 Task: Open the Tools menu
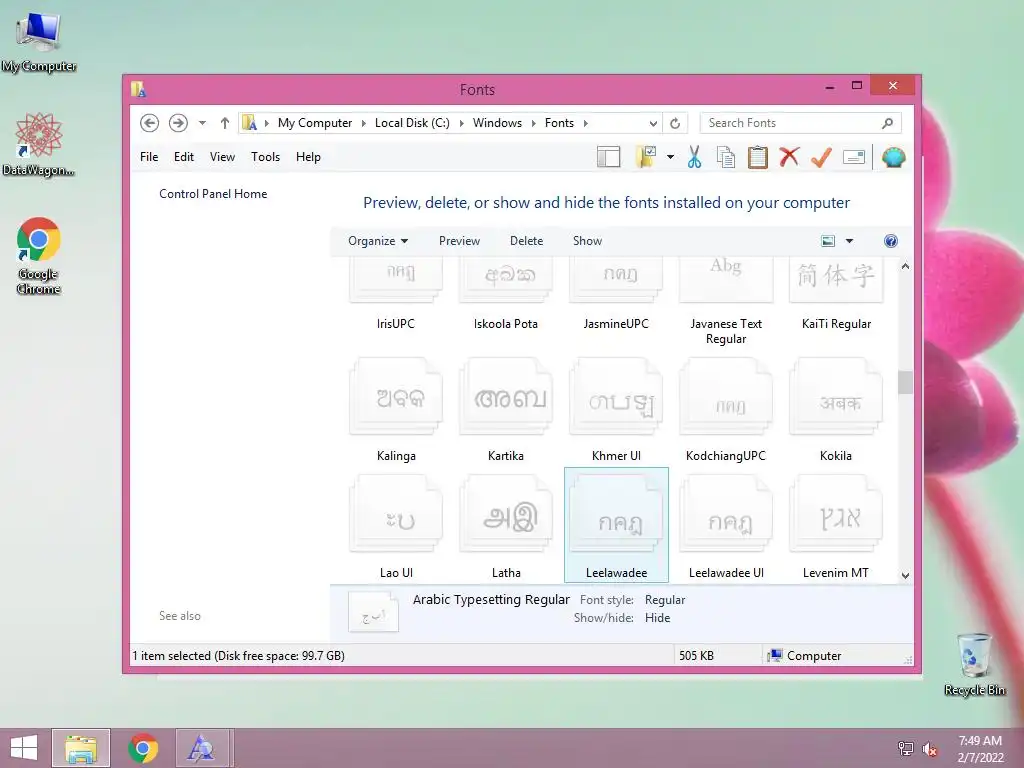[265, 157]
